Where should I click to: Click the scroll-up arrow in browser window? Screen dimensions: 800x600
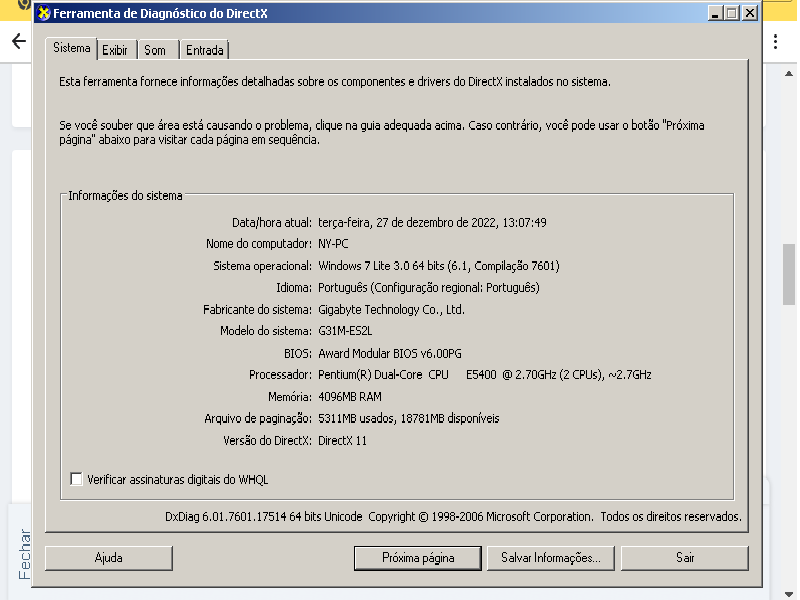[789, 73]
